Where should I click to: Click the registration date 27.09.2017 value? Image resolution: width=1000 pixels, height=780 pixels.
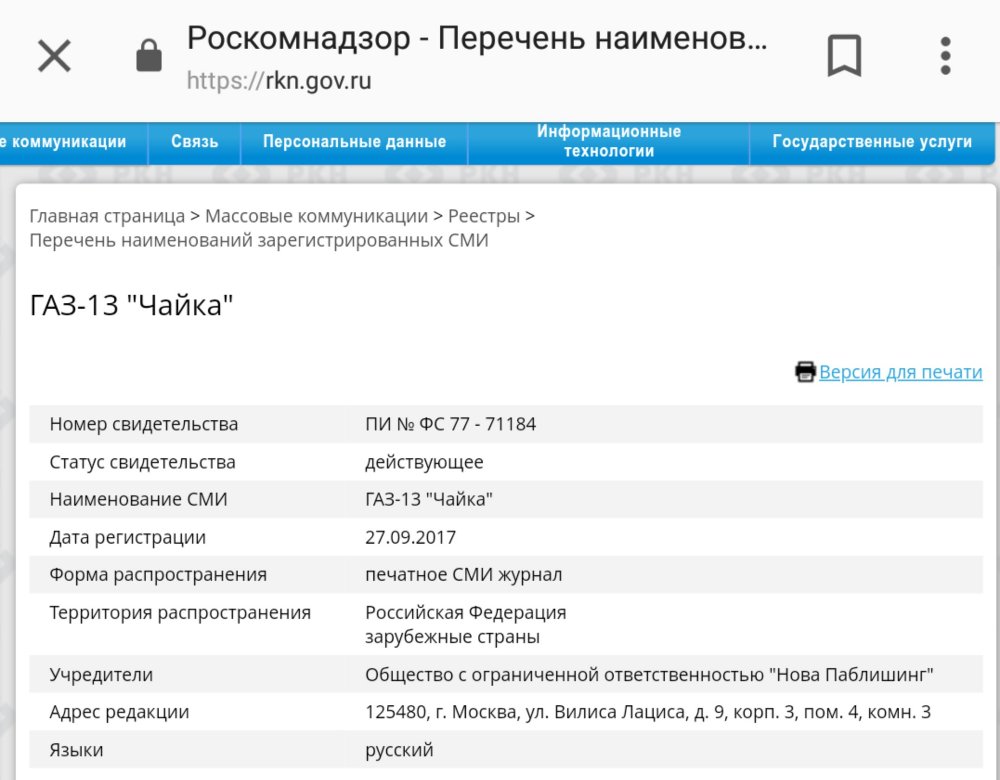(x=410, y=538)
